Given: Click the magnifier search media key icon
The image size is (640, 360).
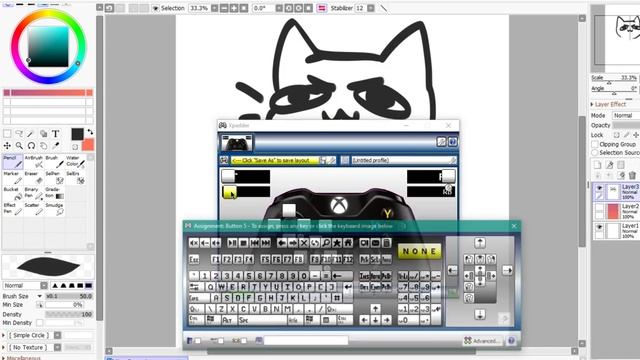Looking at the screenshot, I should coord(326,243).
